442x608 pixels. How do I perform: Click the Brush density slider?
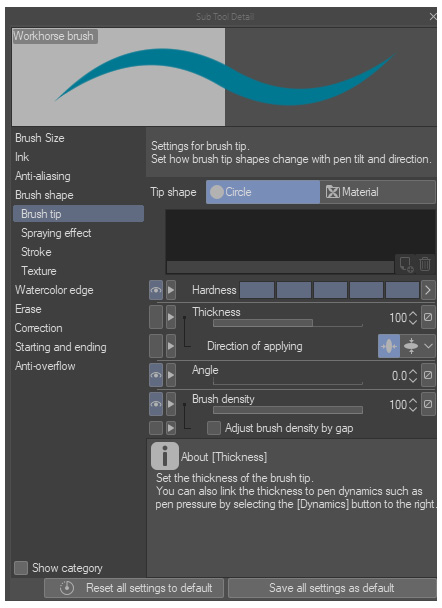(x=288, y=410)
